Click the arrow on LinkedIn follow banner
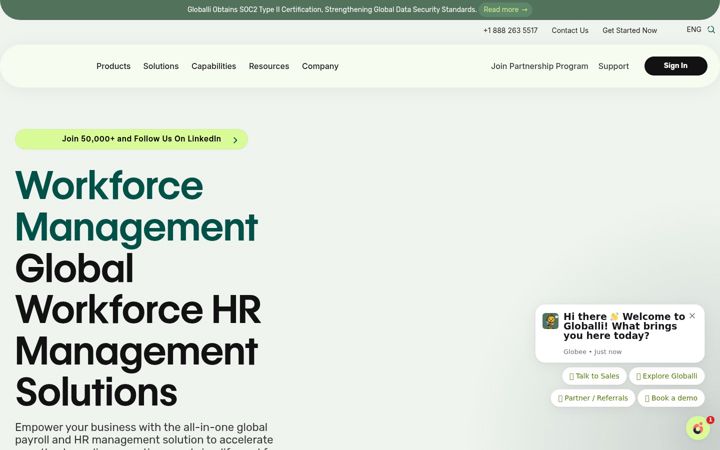This screenshot has width=720, height=450. 235,140
